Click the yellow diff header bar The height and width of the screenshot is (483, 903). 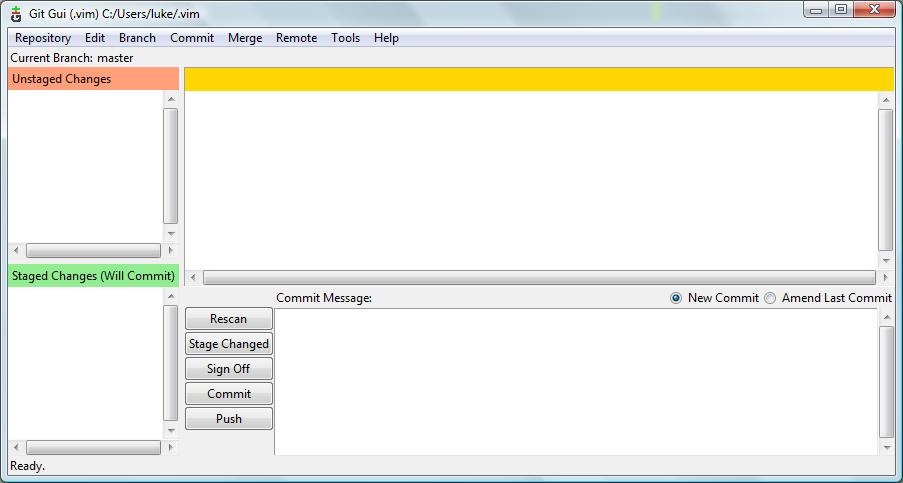pyautogui.click(x=538, y=79)
